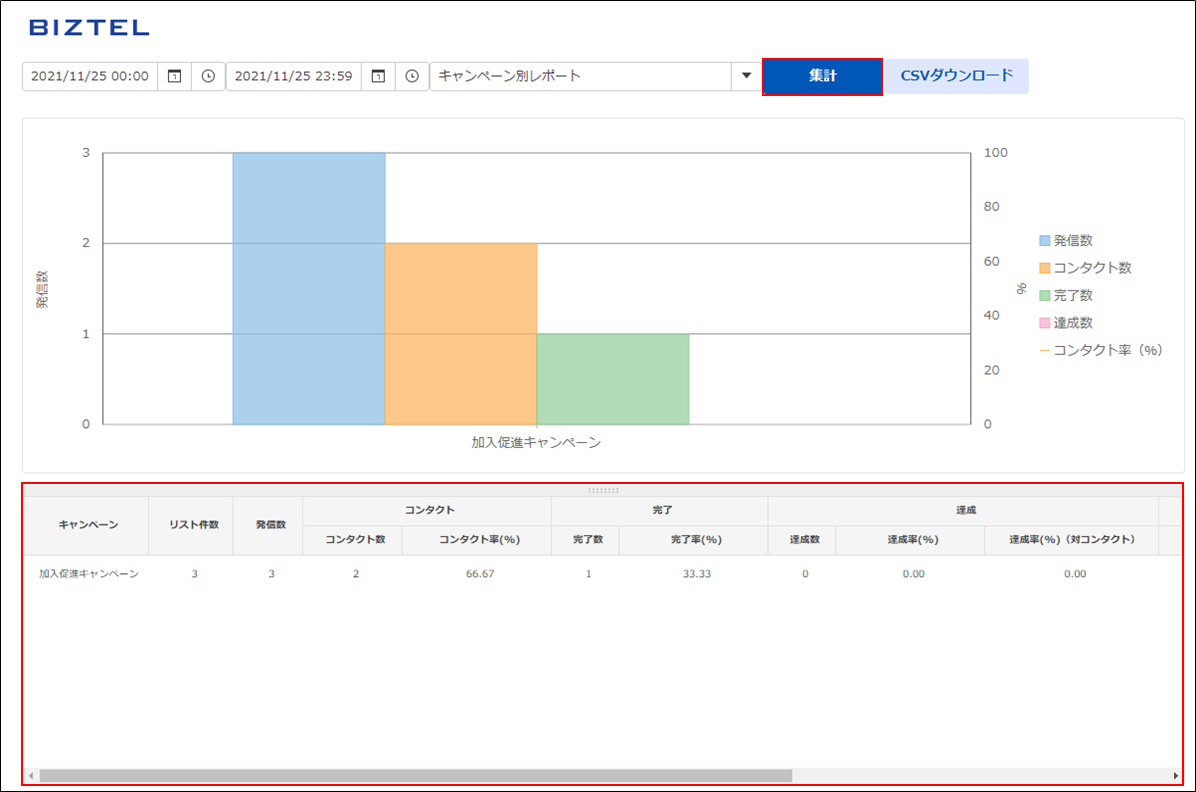Toggle the 完了数 legend swatch

point(1044,296)
